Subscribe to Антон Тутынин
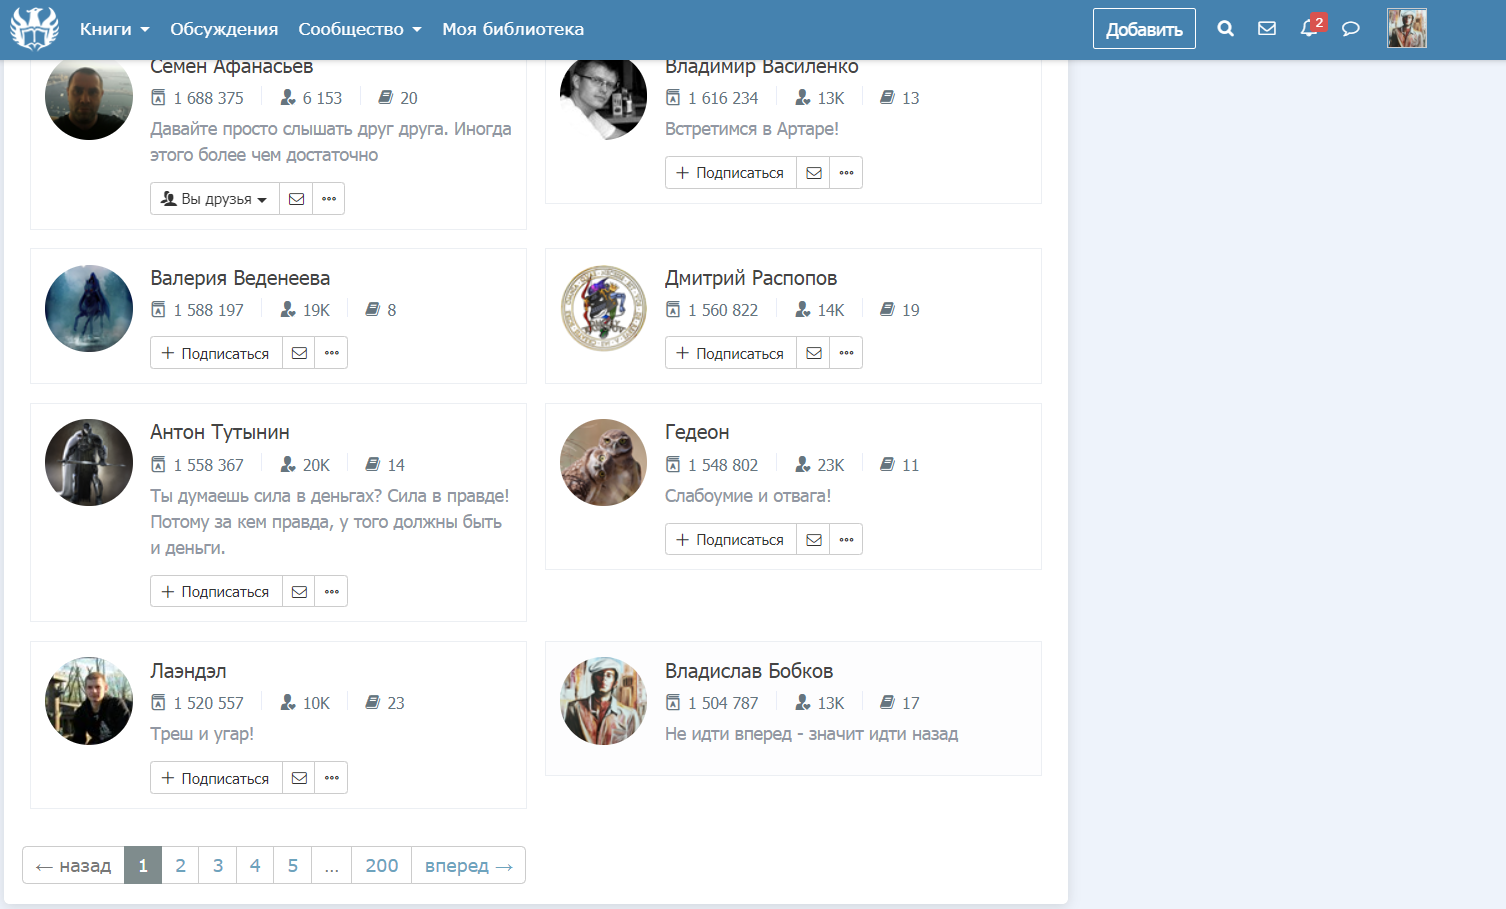The height and width of the screenshot is (909, 1506). (216, 592)
